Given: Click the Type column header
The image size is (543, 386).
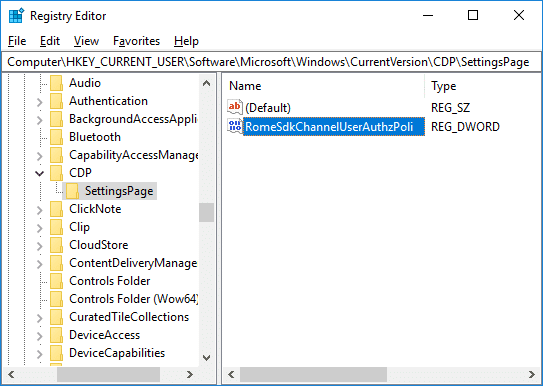Looking at the screenshot, I should 483,86.
